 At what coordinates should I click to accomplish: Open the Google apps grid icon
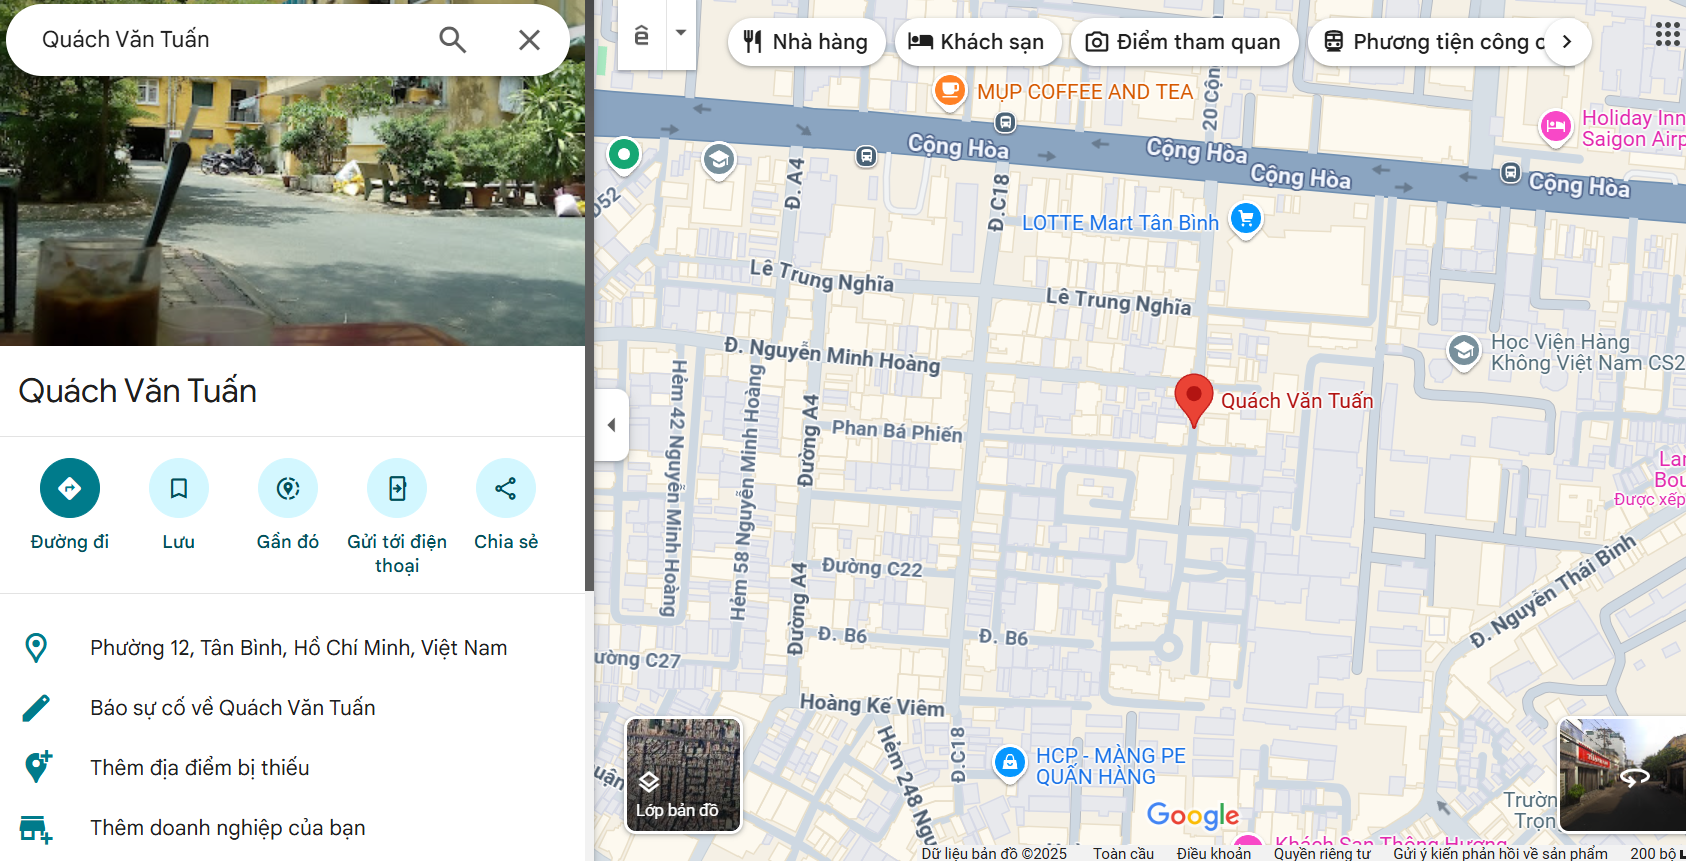(1667, 35)
